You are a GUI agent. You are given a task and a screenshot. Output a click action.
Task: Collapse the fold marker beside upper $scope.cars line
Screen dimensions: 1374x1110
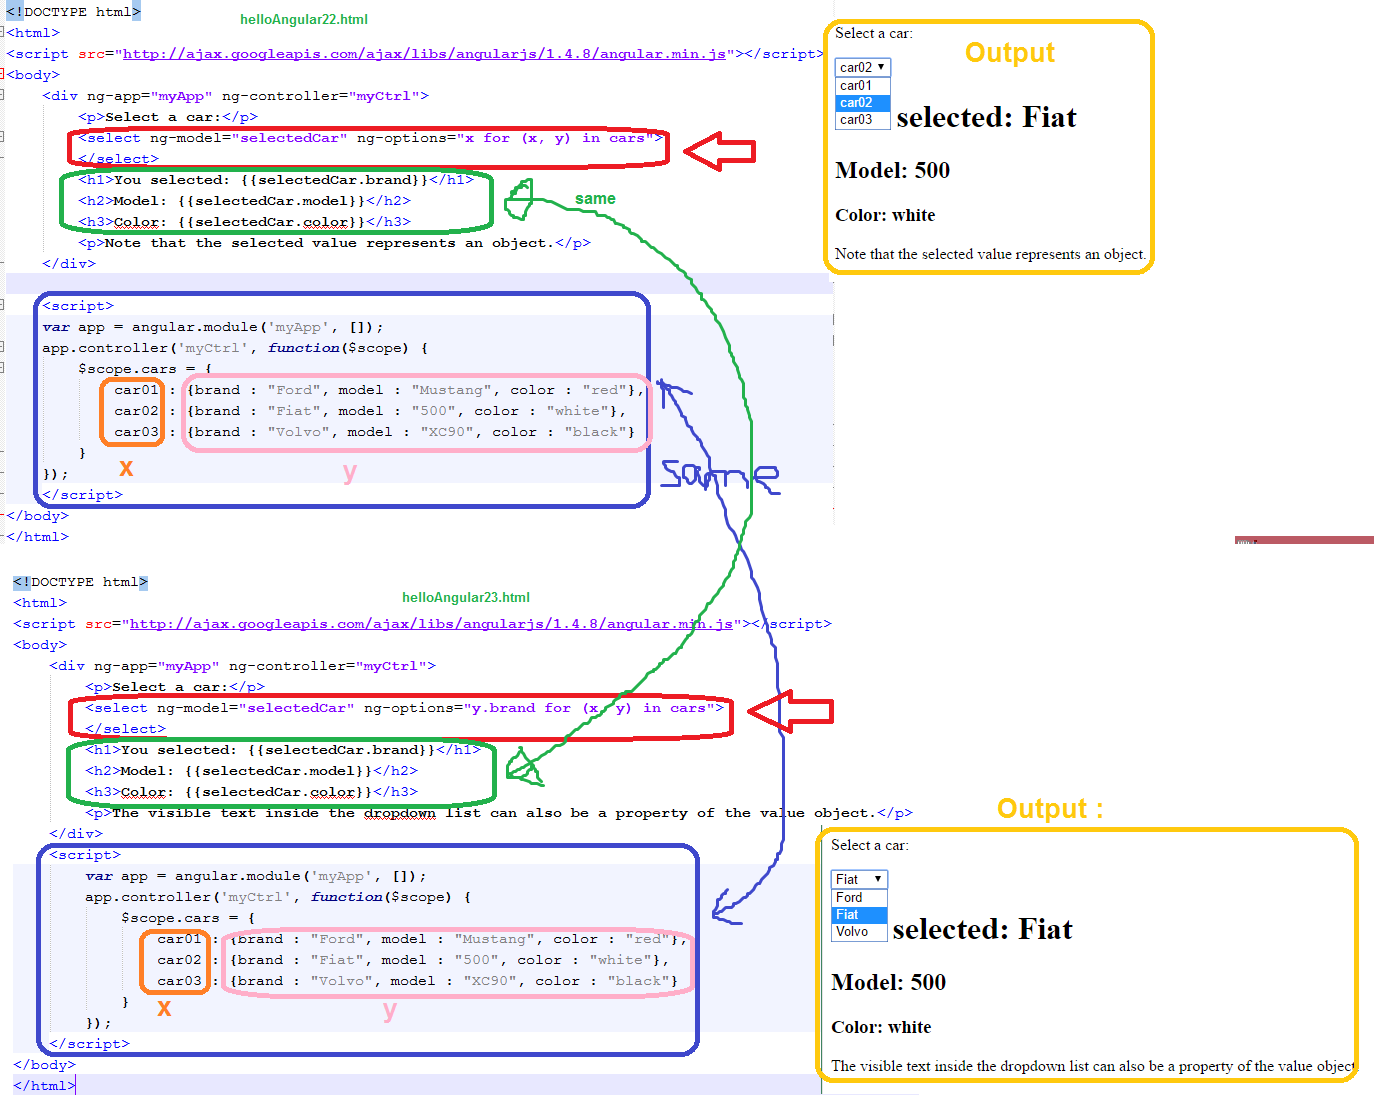3,368
